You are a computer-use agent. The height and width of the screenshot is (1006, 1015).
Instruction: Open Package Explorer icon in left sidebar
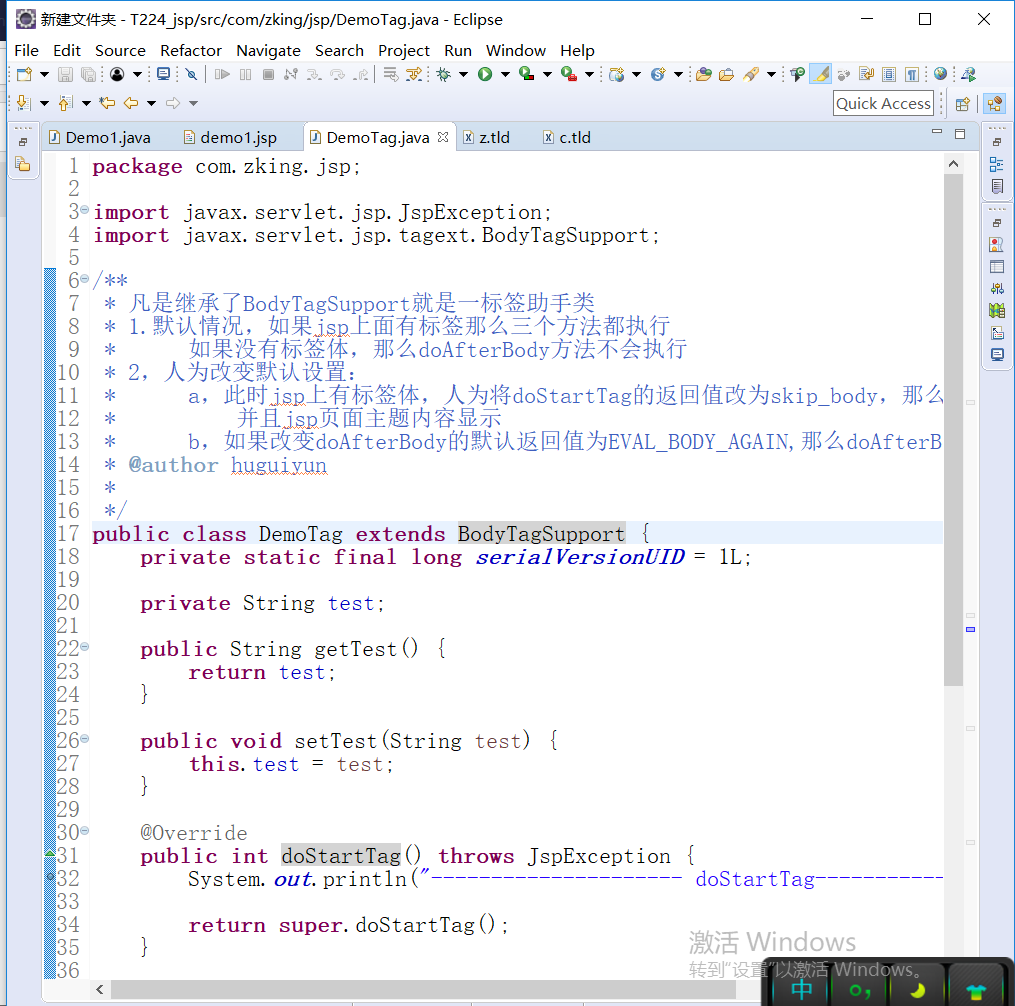click(x=23, y=164)
